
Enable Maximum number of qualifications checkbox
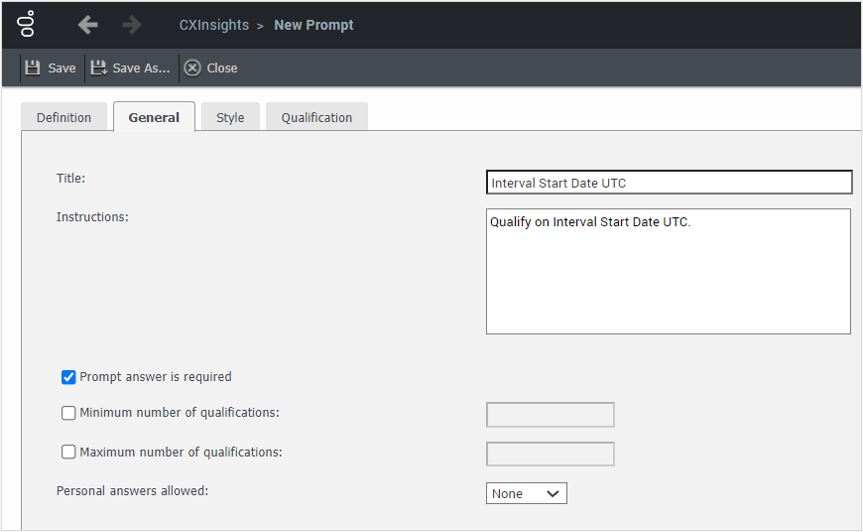pyautogui.click(x=69, y=452)
